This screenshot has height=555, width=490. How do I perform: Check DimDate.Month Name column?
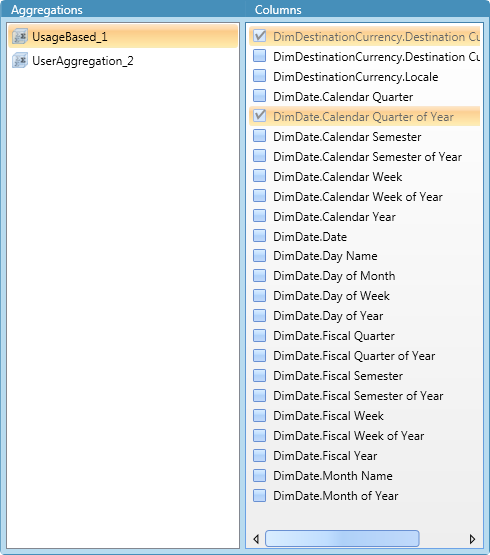[260, 475]
